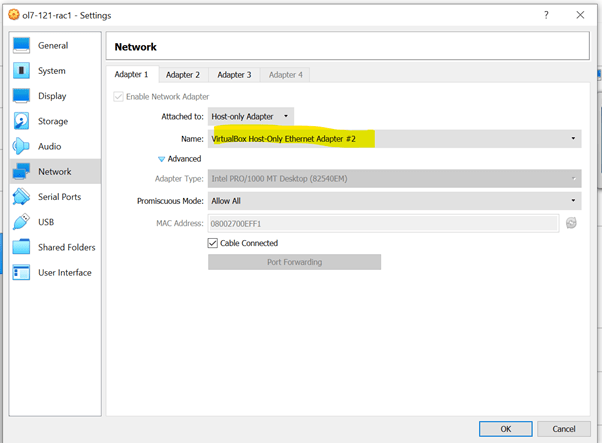Switch to Adapter 3 tab
The height and width of the screenshot is (443, 602).
click(234, 75)
